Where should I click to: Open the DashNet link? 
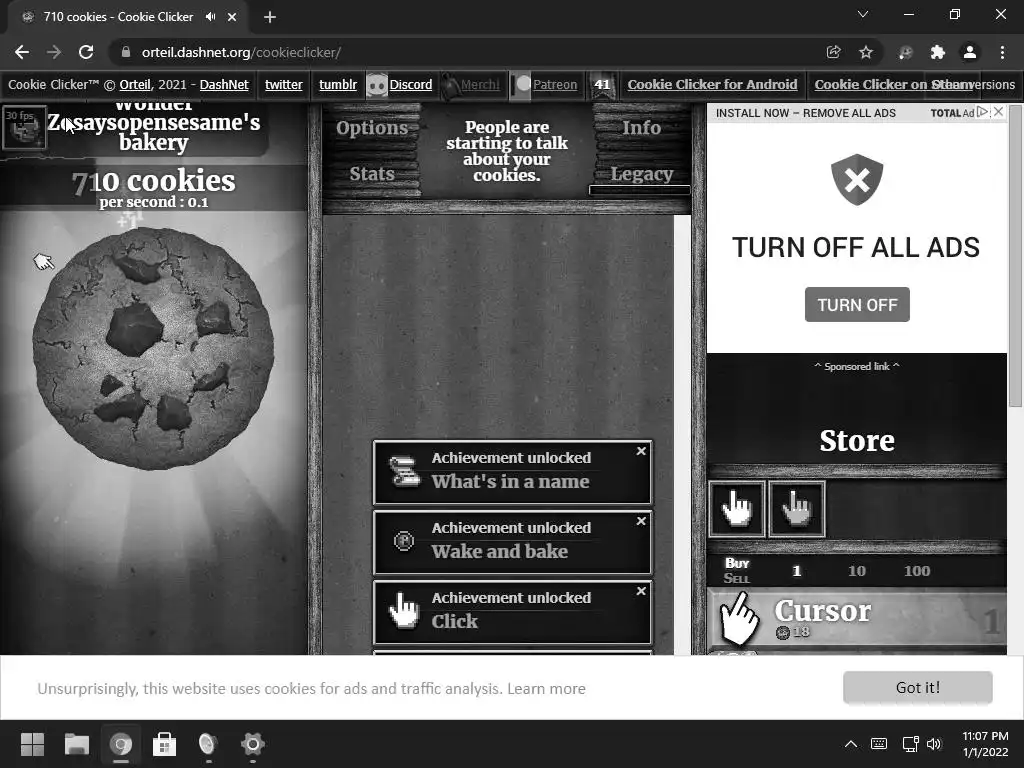(x=224, y=84)
